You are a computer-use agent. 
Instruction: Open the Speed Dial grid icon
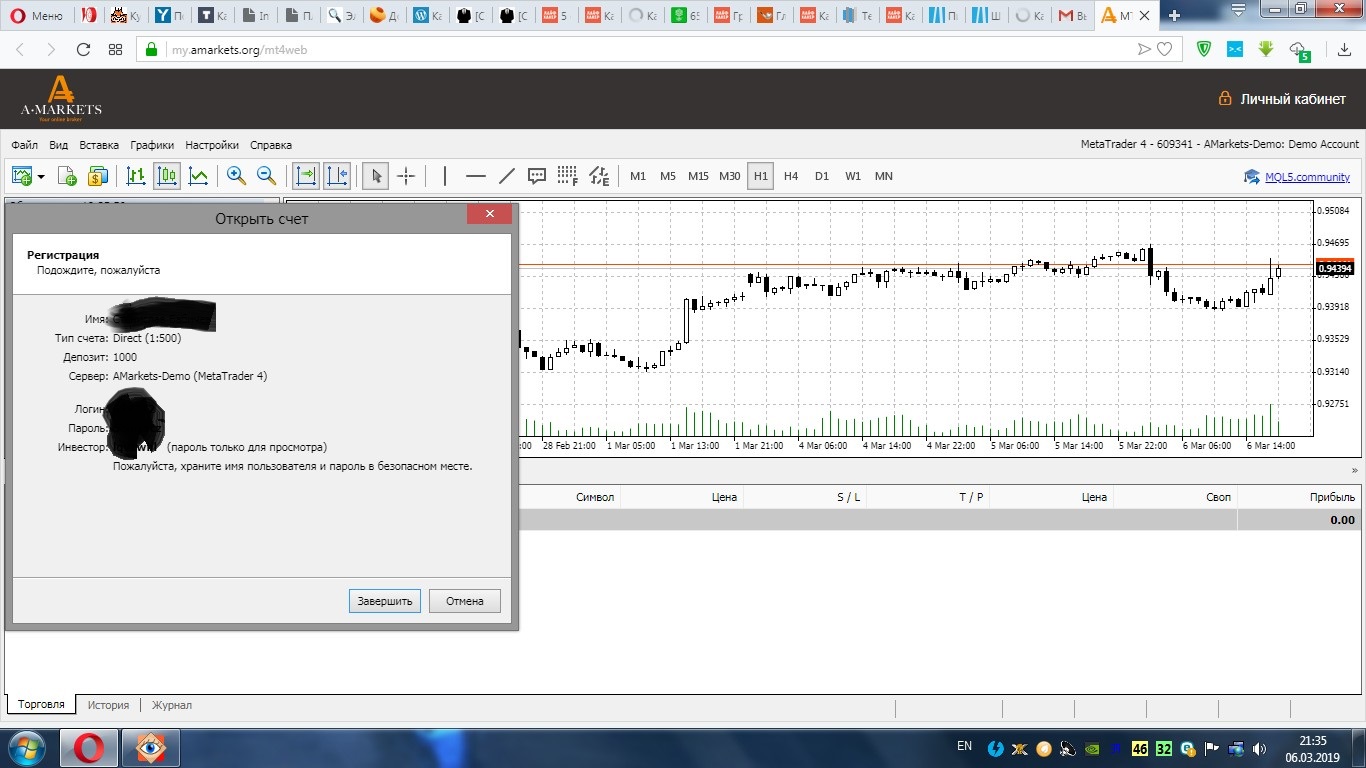point(116,49)
